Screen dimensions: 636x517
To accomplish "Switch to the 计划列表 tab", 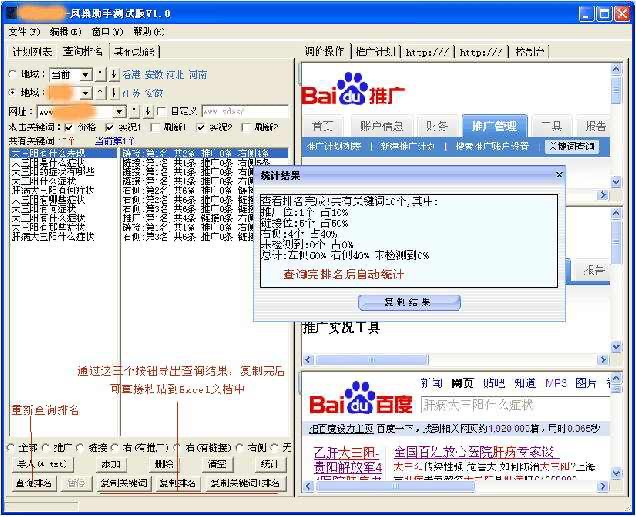I will click(32, 51).
